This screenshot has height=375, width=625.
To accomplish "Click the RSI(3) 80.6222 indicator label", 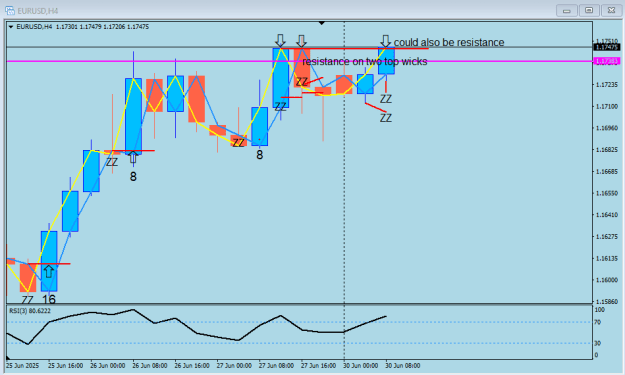I will coord(30,311).
